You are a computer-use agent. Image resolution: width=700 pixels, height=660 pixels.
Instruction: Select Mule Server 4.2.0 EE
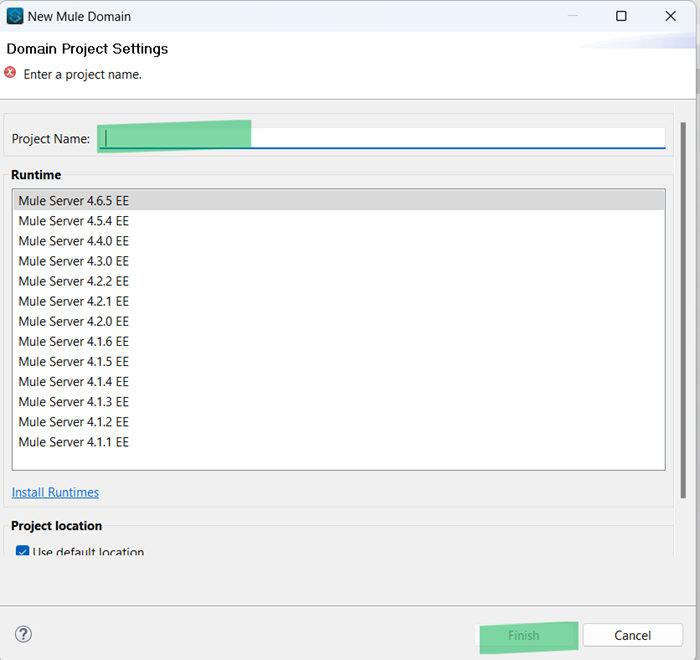(x=74, y=321)
